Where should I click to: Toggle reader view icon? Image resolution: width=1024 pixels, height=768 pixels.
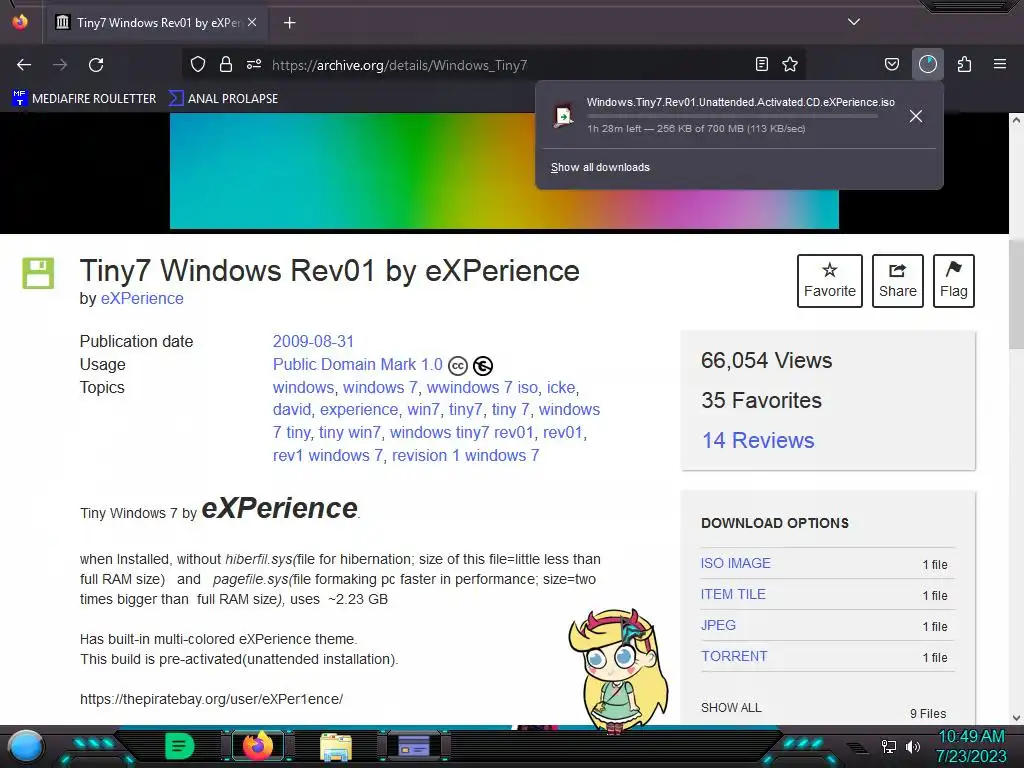point(761,64)
